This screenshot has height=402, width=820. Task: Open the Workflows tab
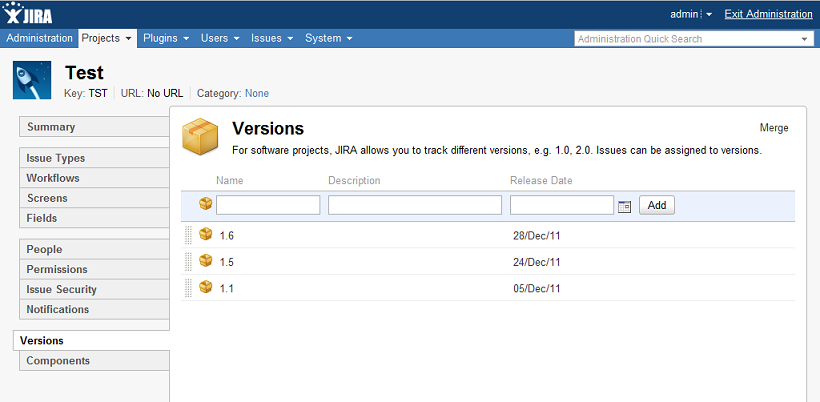pos(94,178)
